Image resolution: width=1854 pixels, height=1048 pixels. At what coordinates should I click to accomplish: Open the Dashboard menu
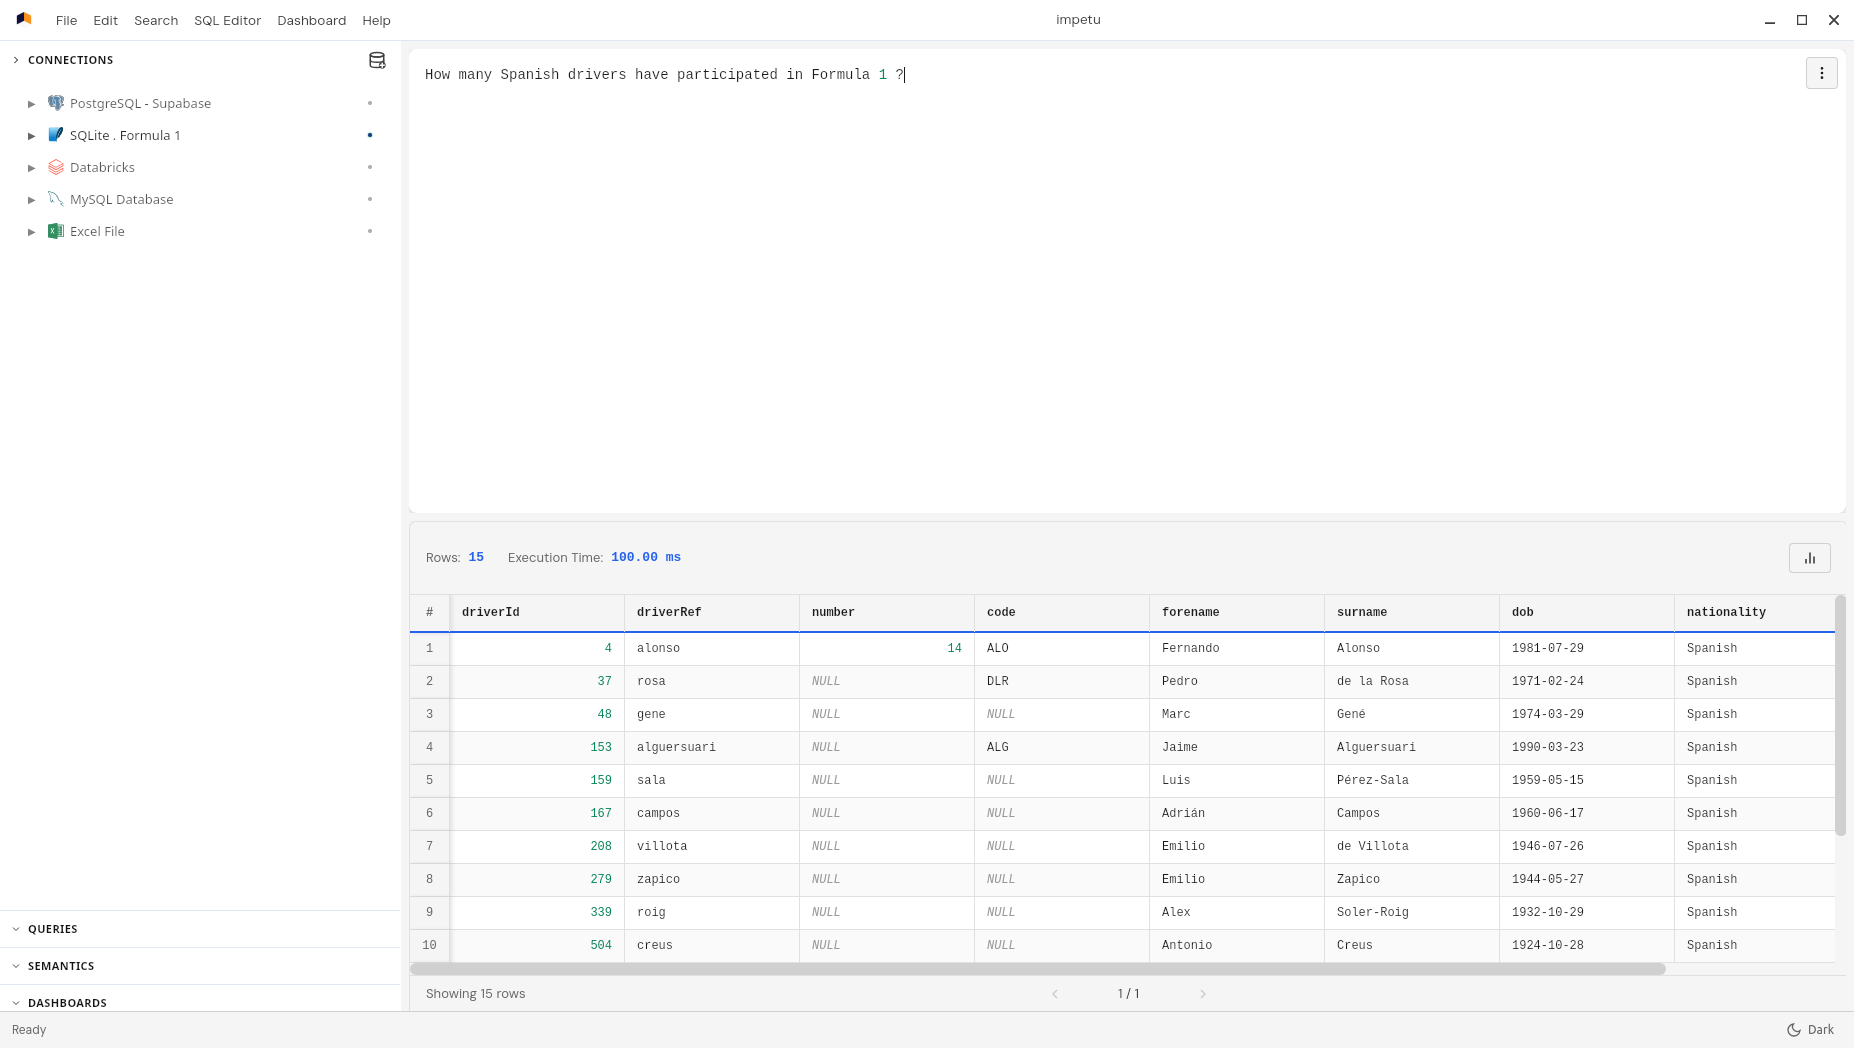[x=311, y=20]
